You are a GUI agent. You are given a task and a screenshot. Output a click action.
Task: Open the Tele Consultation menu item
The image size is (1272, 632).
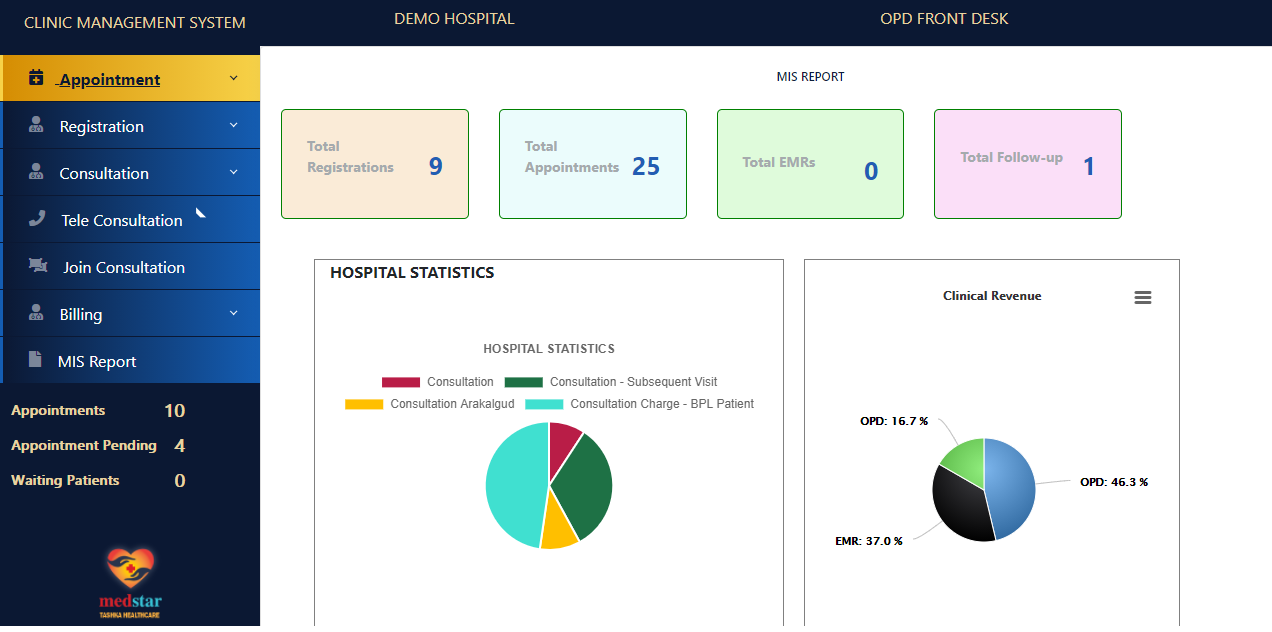pyautogui.click(x=131, y=220)
